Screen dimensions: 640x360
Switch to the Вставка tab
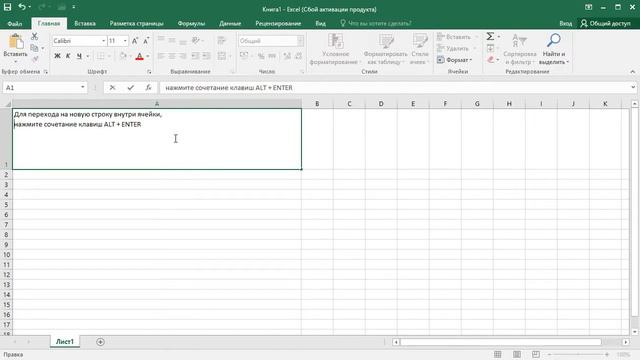(85, 23)
